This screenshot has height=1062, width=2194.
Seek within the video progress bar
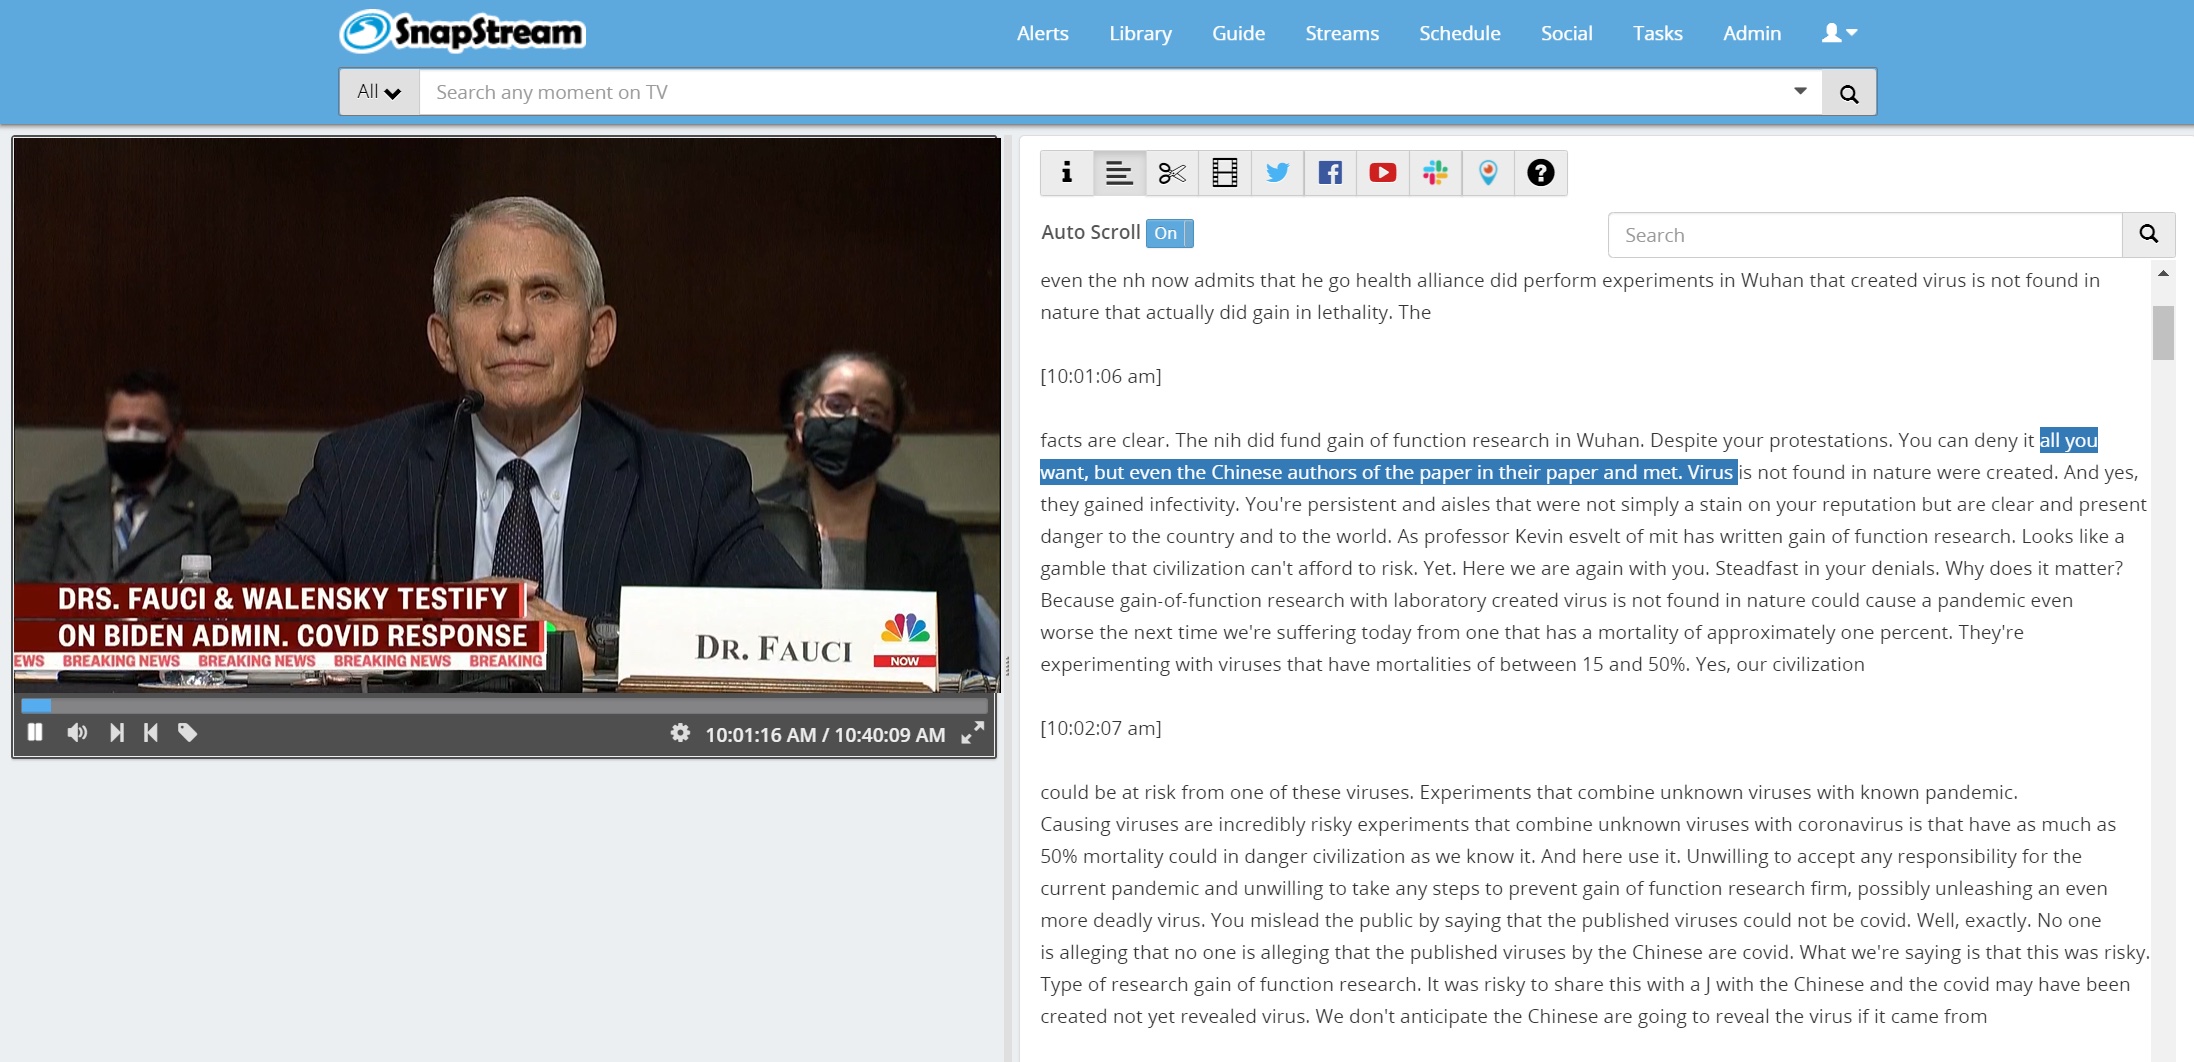coord(504,705)
